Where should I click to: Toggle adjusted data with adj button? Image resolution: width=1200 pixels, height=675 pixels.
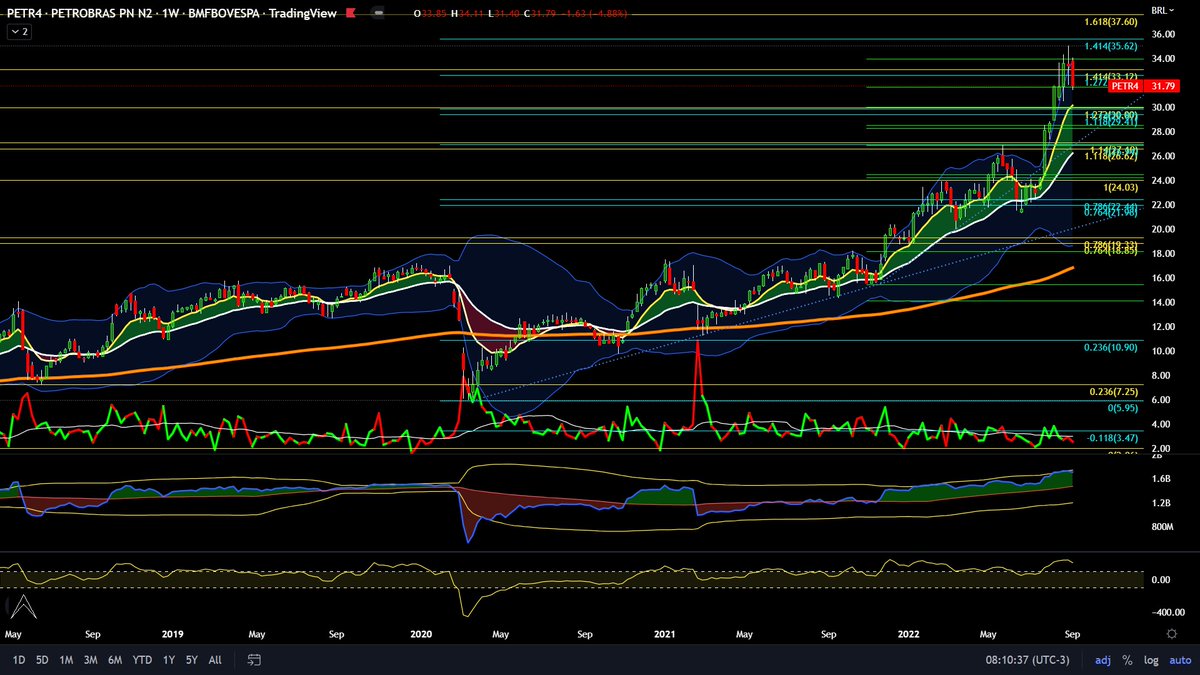click(x=1103, y=660)
